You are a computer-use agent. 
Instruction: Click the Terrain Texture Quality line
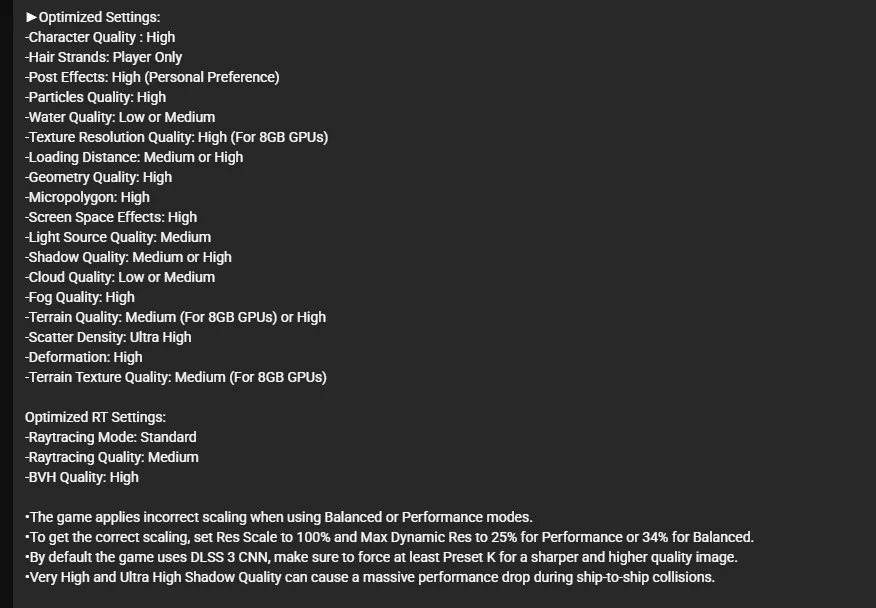coord(176,377)
